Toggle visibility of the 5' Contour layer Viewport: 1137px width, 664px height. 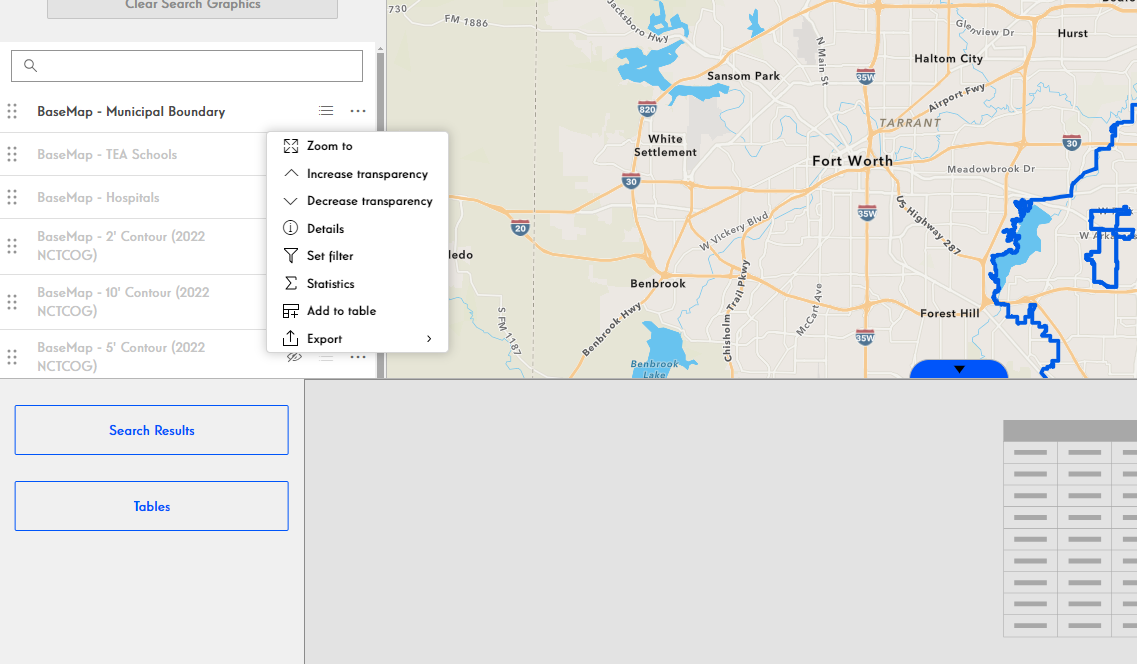pos(293,356)
